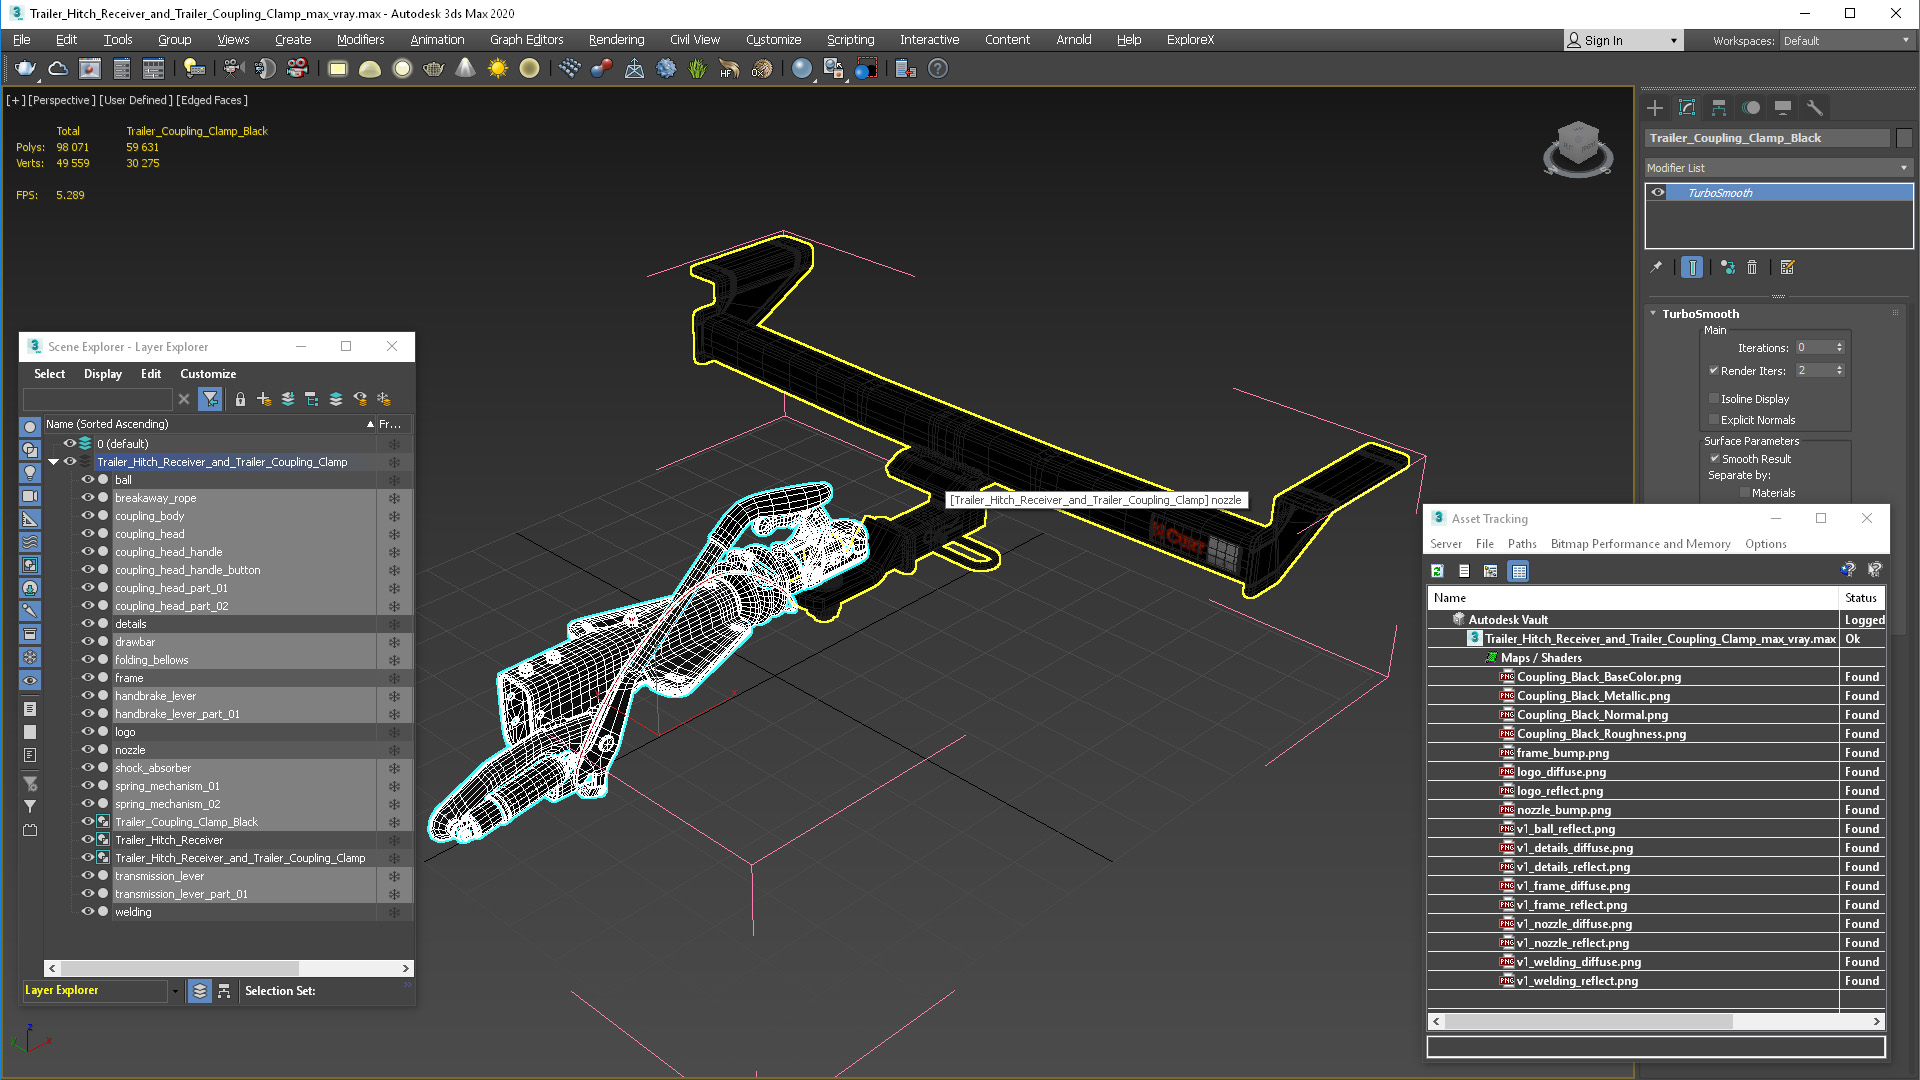Toggle the Smooth Result checkbox
Viewport: 1920px width, 1080px height.
[1714, 458]
